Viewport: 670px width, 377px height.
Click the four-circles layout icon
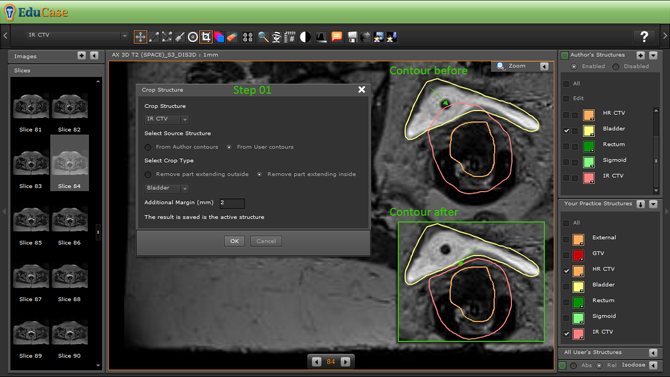pyautogui.click(x=247, y=37)
